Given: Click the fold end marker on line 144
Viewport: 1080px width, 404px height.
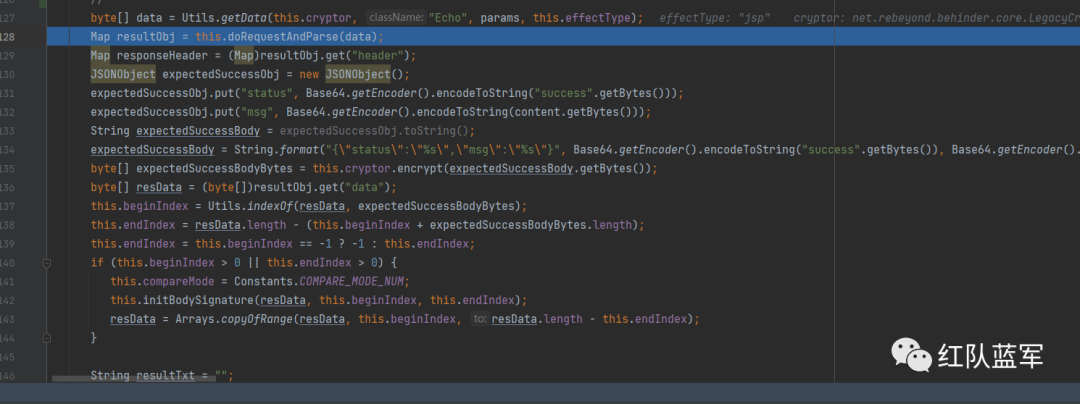Looking at the screenshot, I should [47, 338].
